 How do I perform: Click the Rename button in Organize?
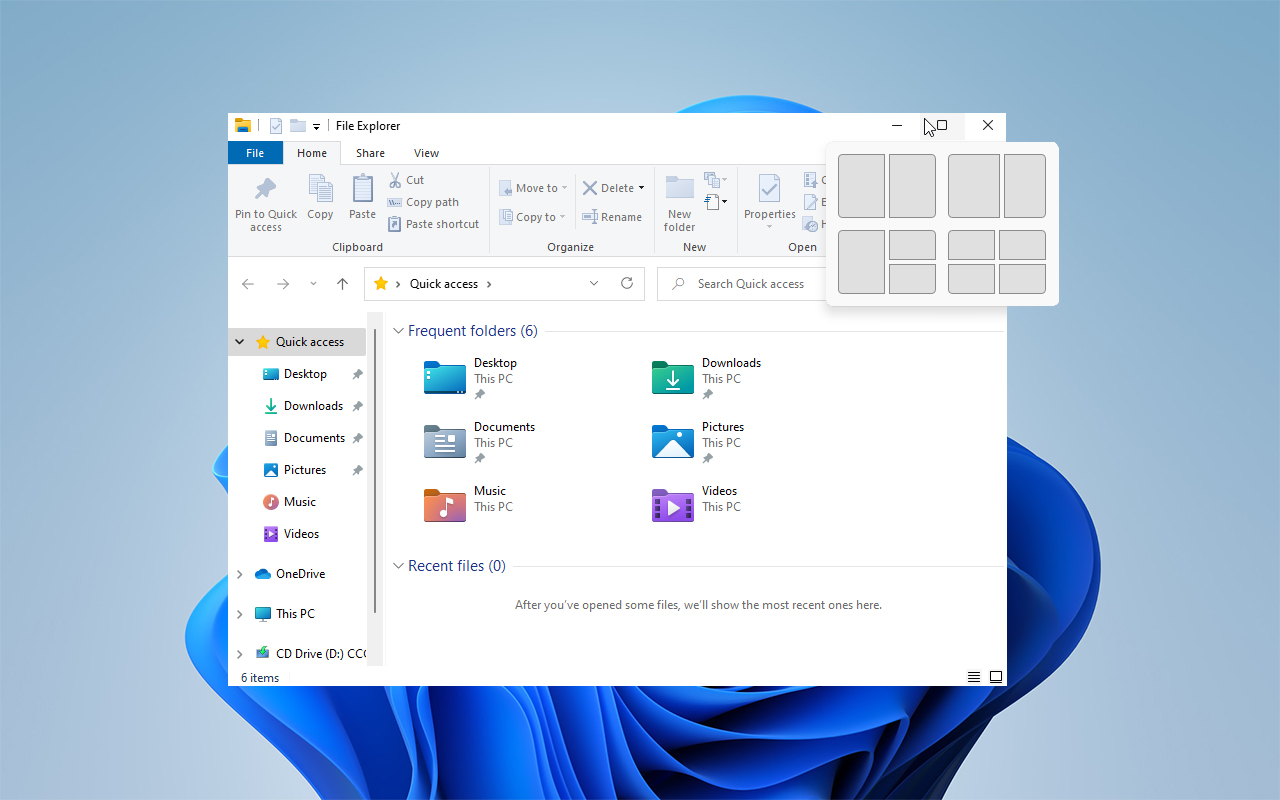click(x=612, y=217)
